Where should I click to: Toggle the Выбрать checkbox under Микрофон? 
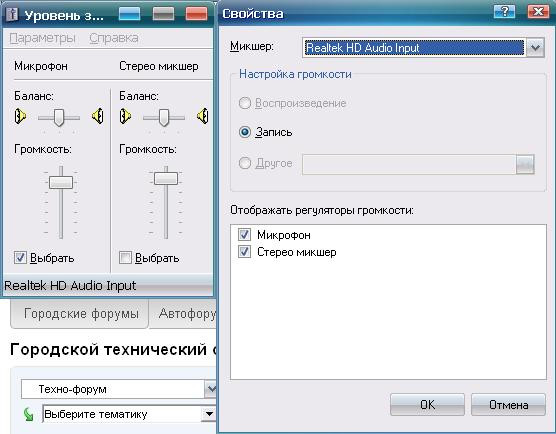click(20, 257)
